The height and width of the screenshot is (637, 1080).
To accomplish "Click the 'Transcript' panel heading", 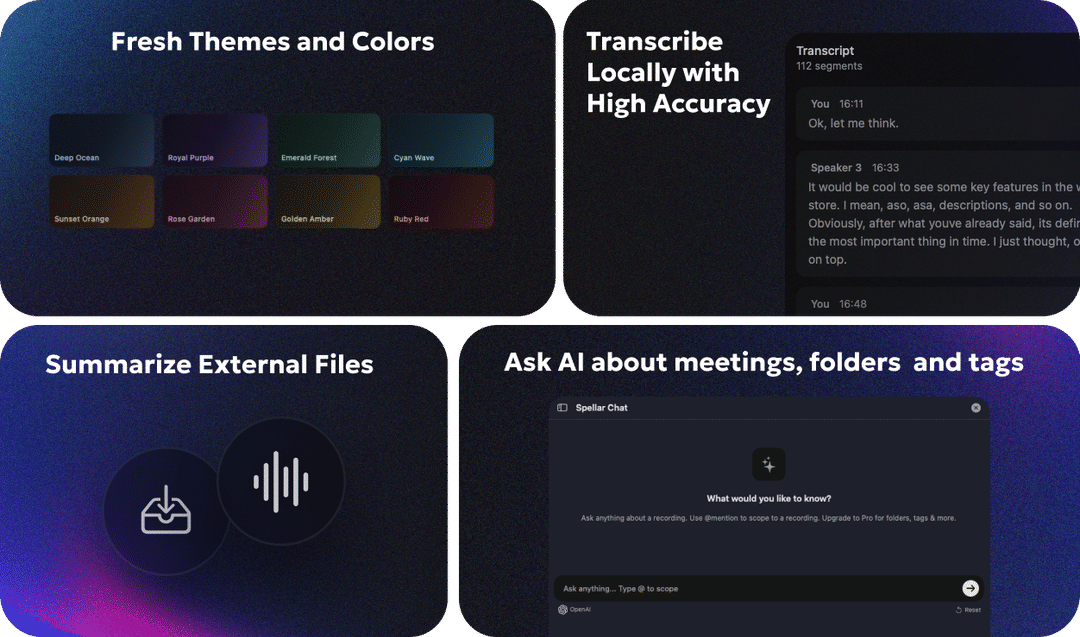I will pyautogui.click(x=824, y=51).
